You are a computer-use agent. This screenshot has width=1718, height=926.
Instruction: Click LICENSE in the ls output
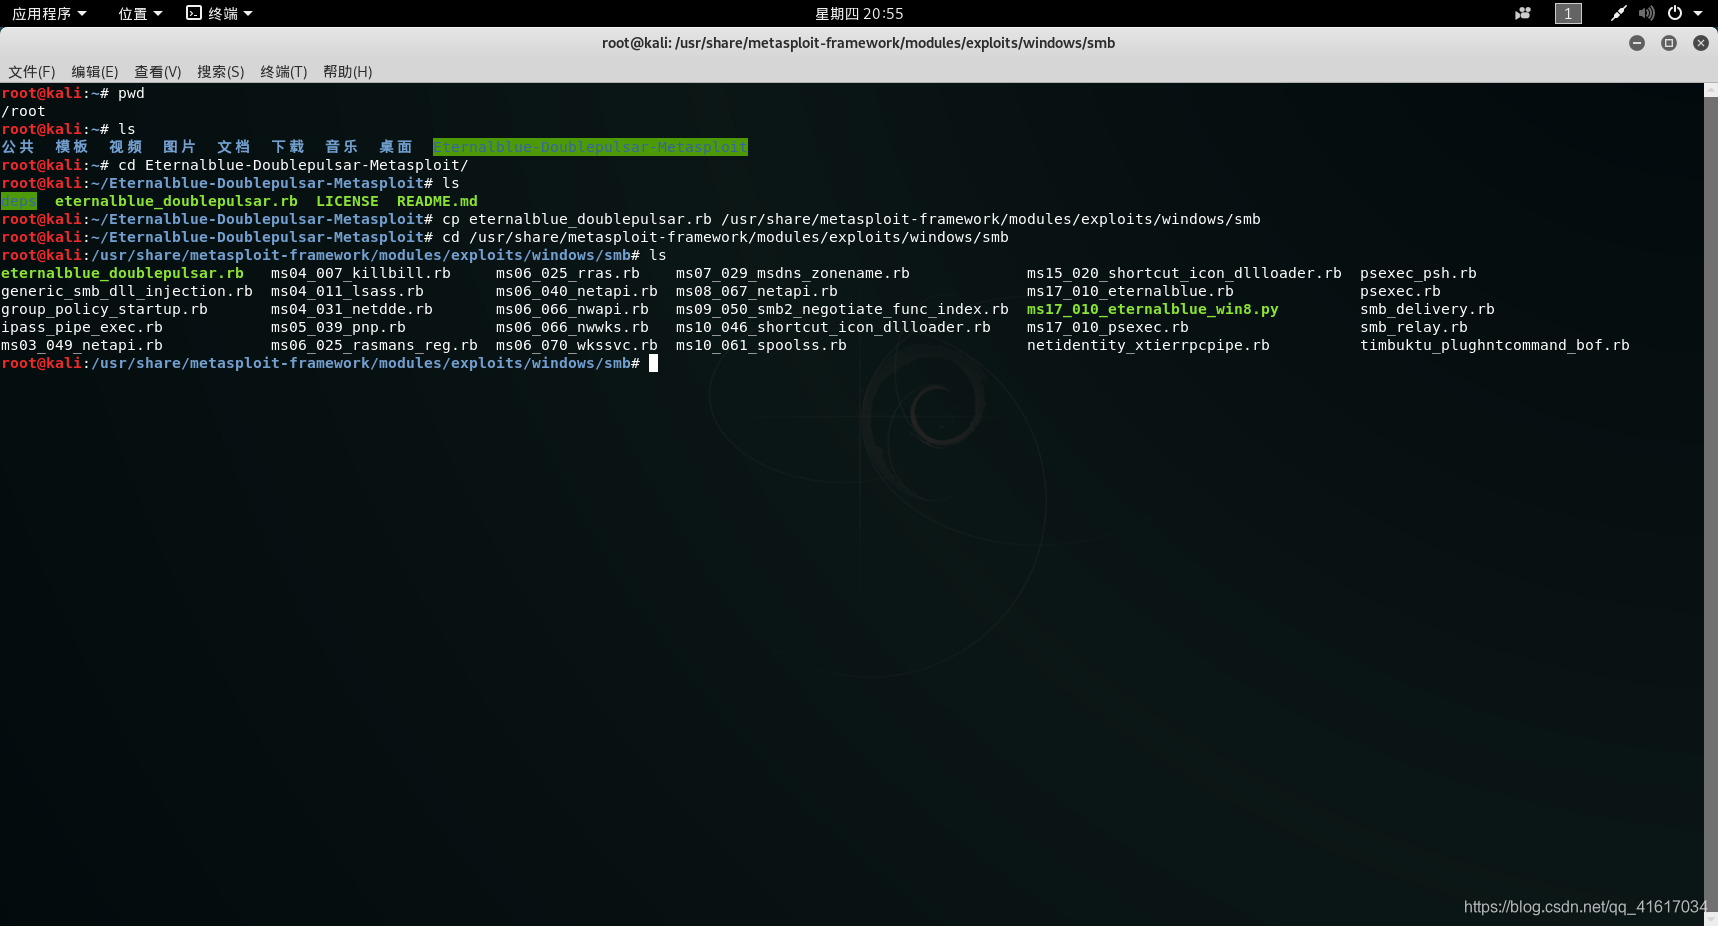[347, 201]
